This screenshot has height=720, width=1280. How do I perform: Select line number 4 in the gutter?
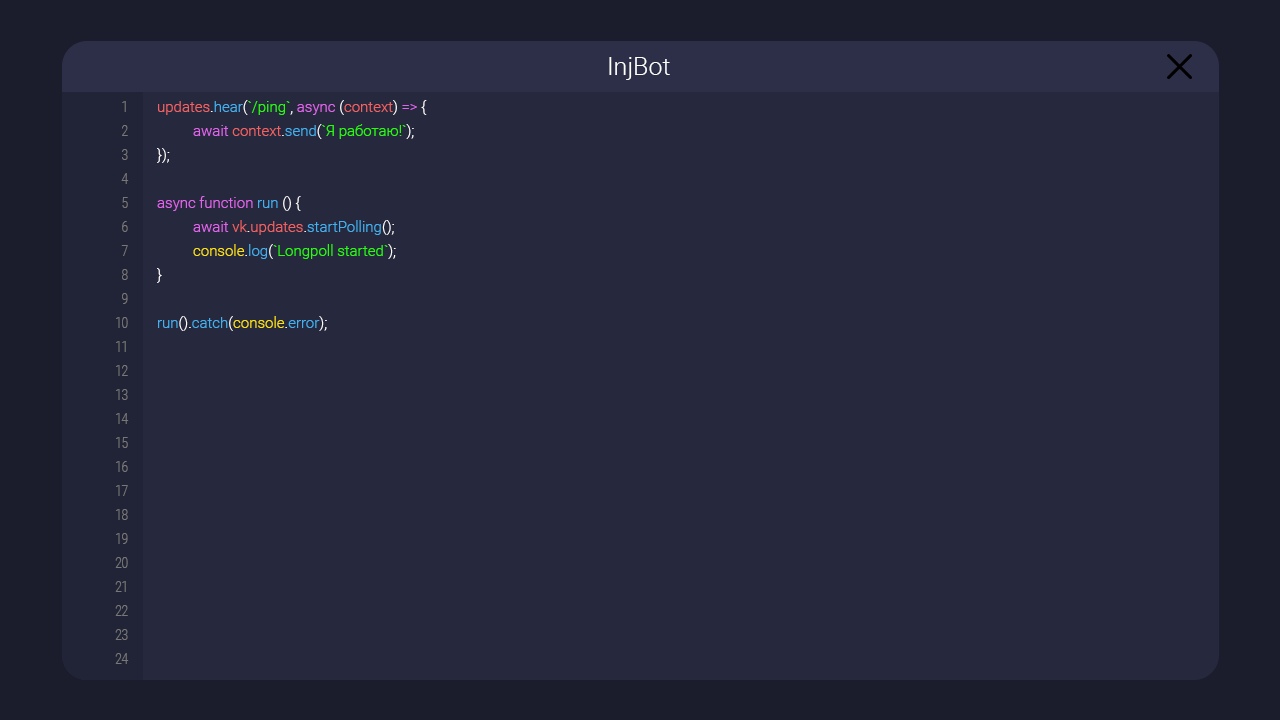pos(124,179)
